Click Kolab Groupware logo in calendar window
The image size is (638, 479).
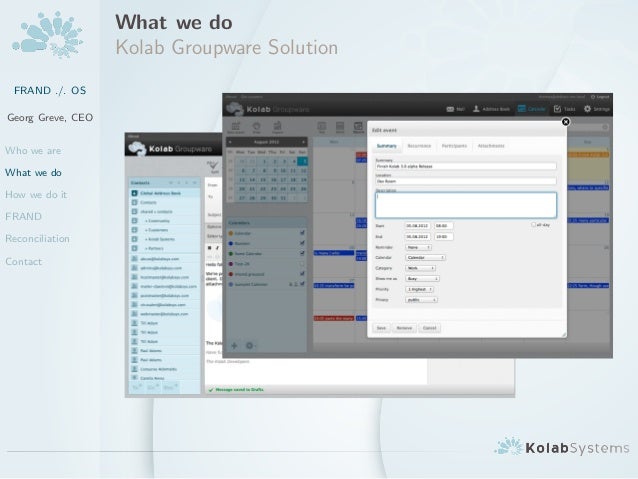click(x=268, y=109)
